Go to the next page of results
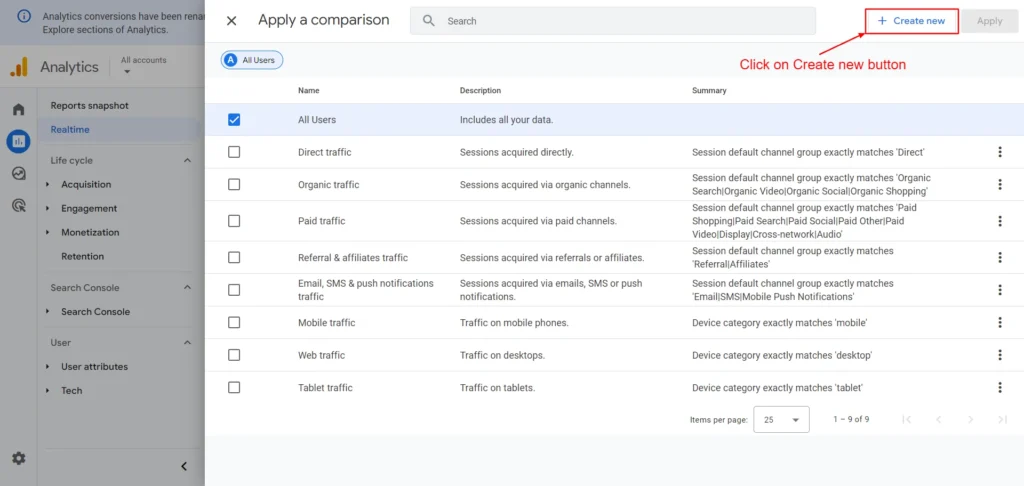This screenshot has width=1024, height=486. (x=970, y=419)
